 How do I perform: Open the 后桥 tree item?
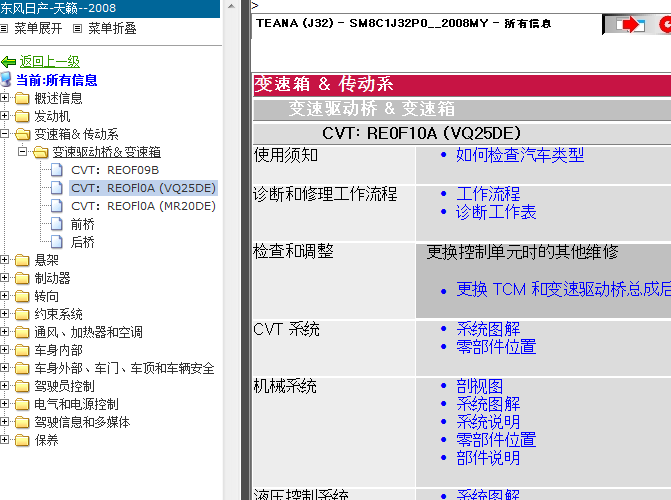83,242
